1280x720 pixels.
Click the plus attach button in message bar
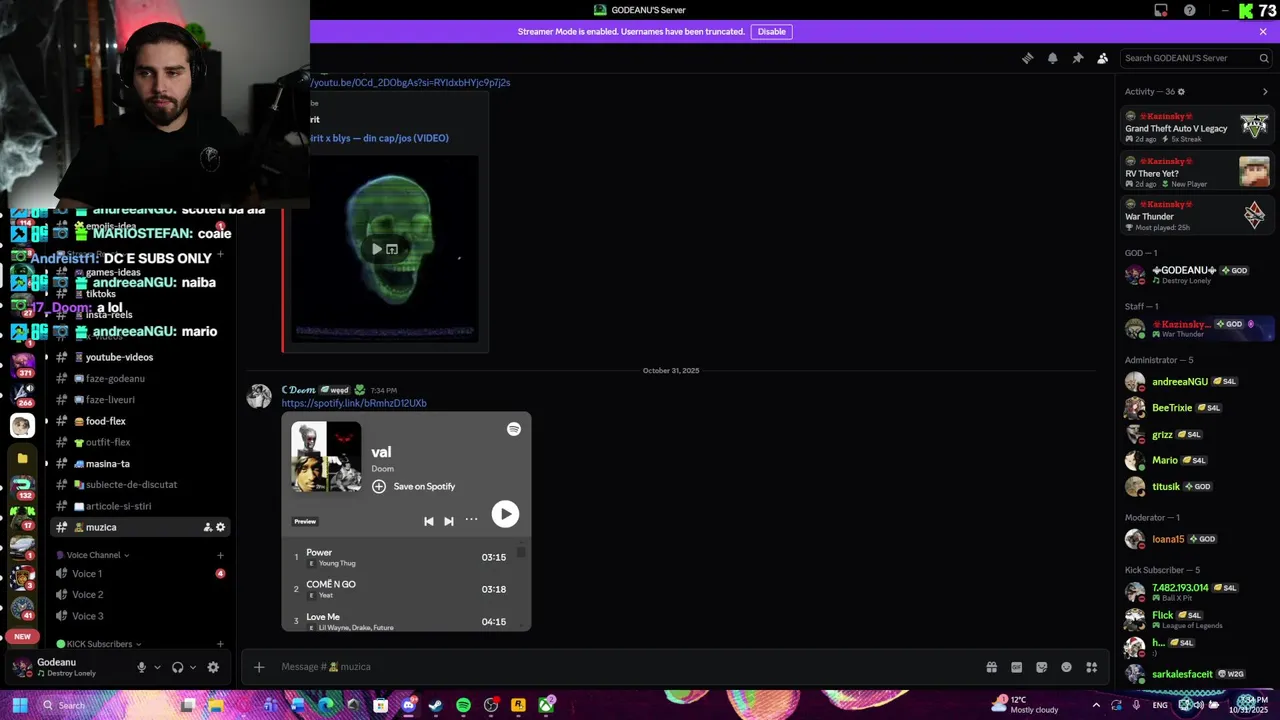(x=259, y=667)
